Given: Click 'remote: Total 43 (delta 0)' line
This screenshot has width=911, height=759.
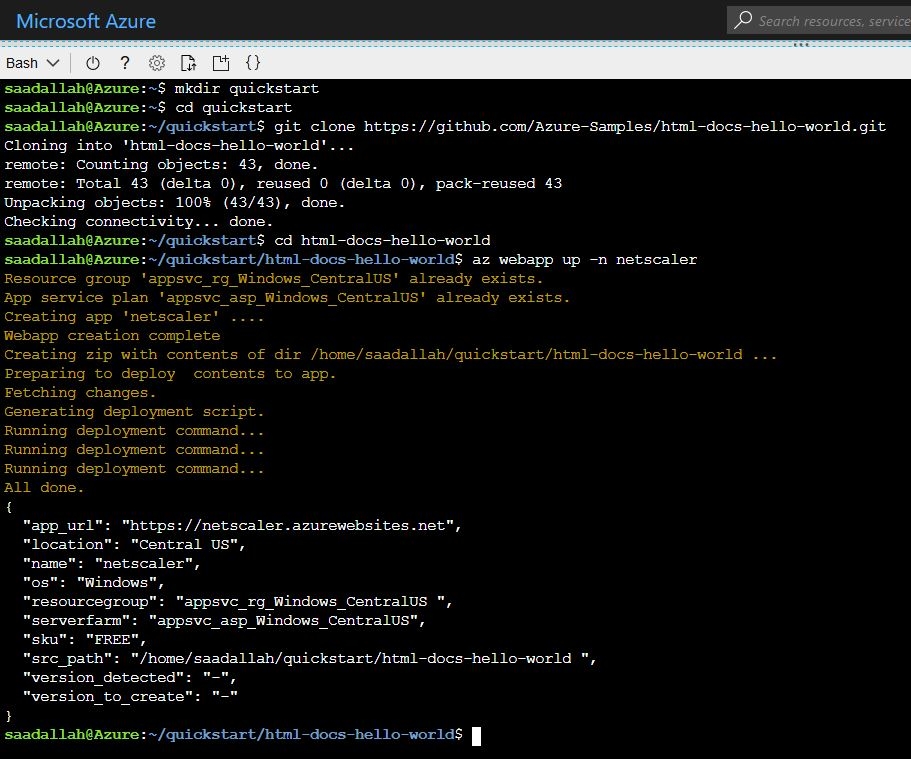Looking at the screenshot, I should tap(283, 184).
